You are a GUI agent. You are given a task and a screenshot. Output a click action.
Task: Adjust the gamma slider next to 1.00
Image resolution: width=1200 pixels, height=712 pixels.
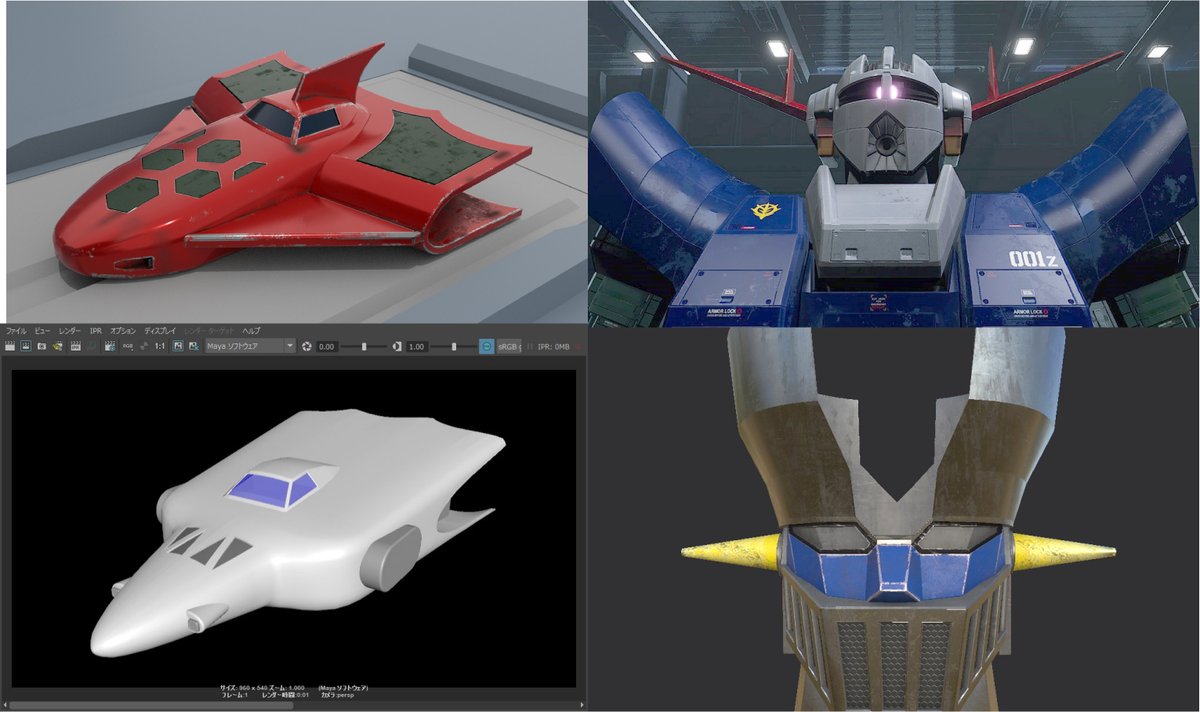454,346
